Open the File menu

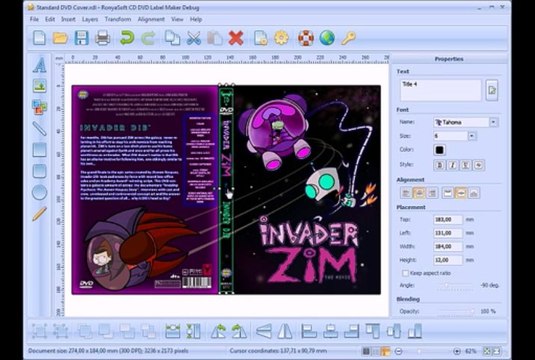[x=34, y=19]
